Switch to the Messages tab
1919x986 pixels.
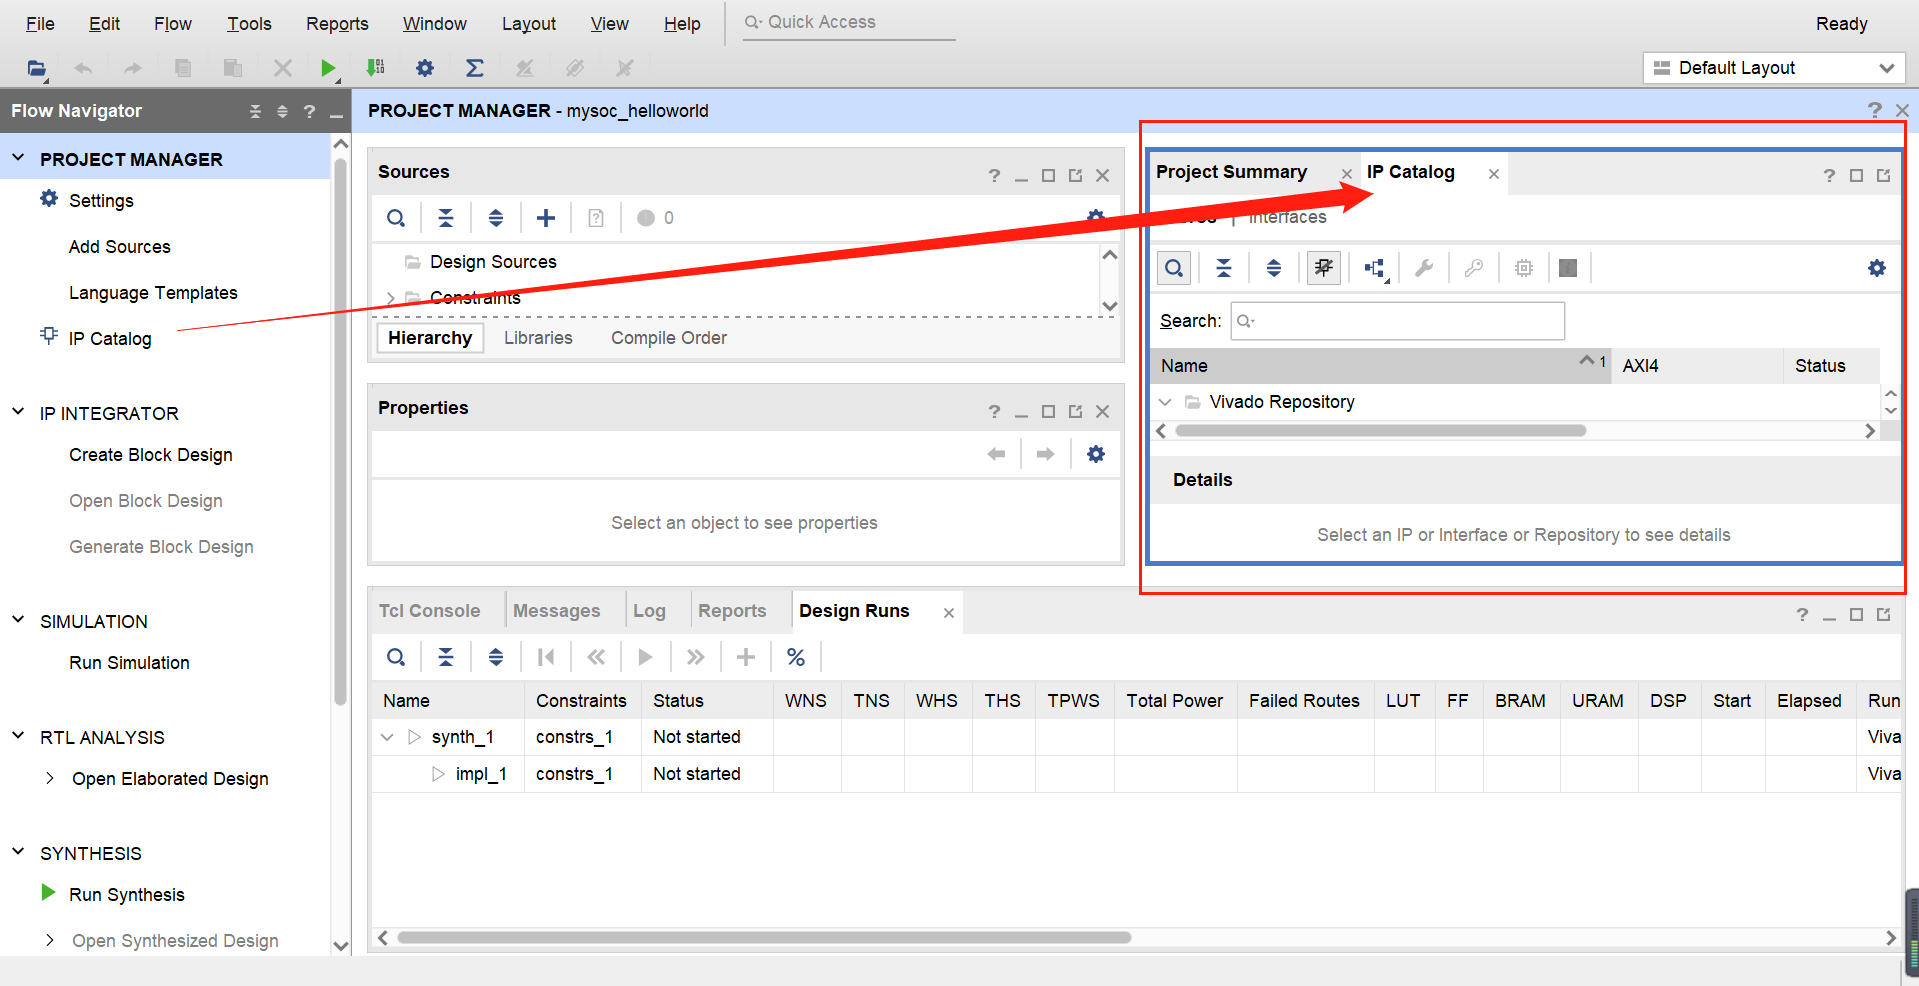pyautogui.click(x=556, y=611)
